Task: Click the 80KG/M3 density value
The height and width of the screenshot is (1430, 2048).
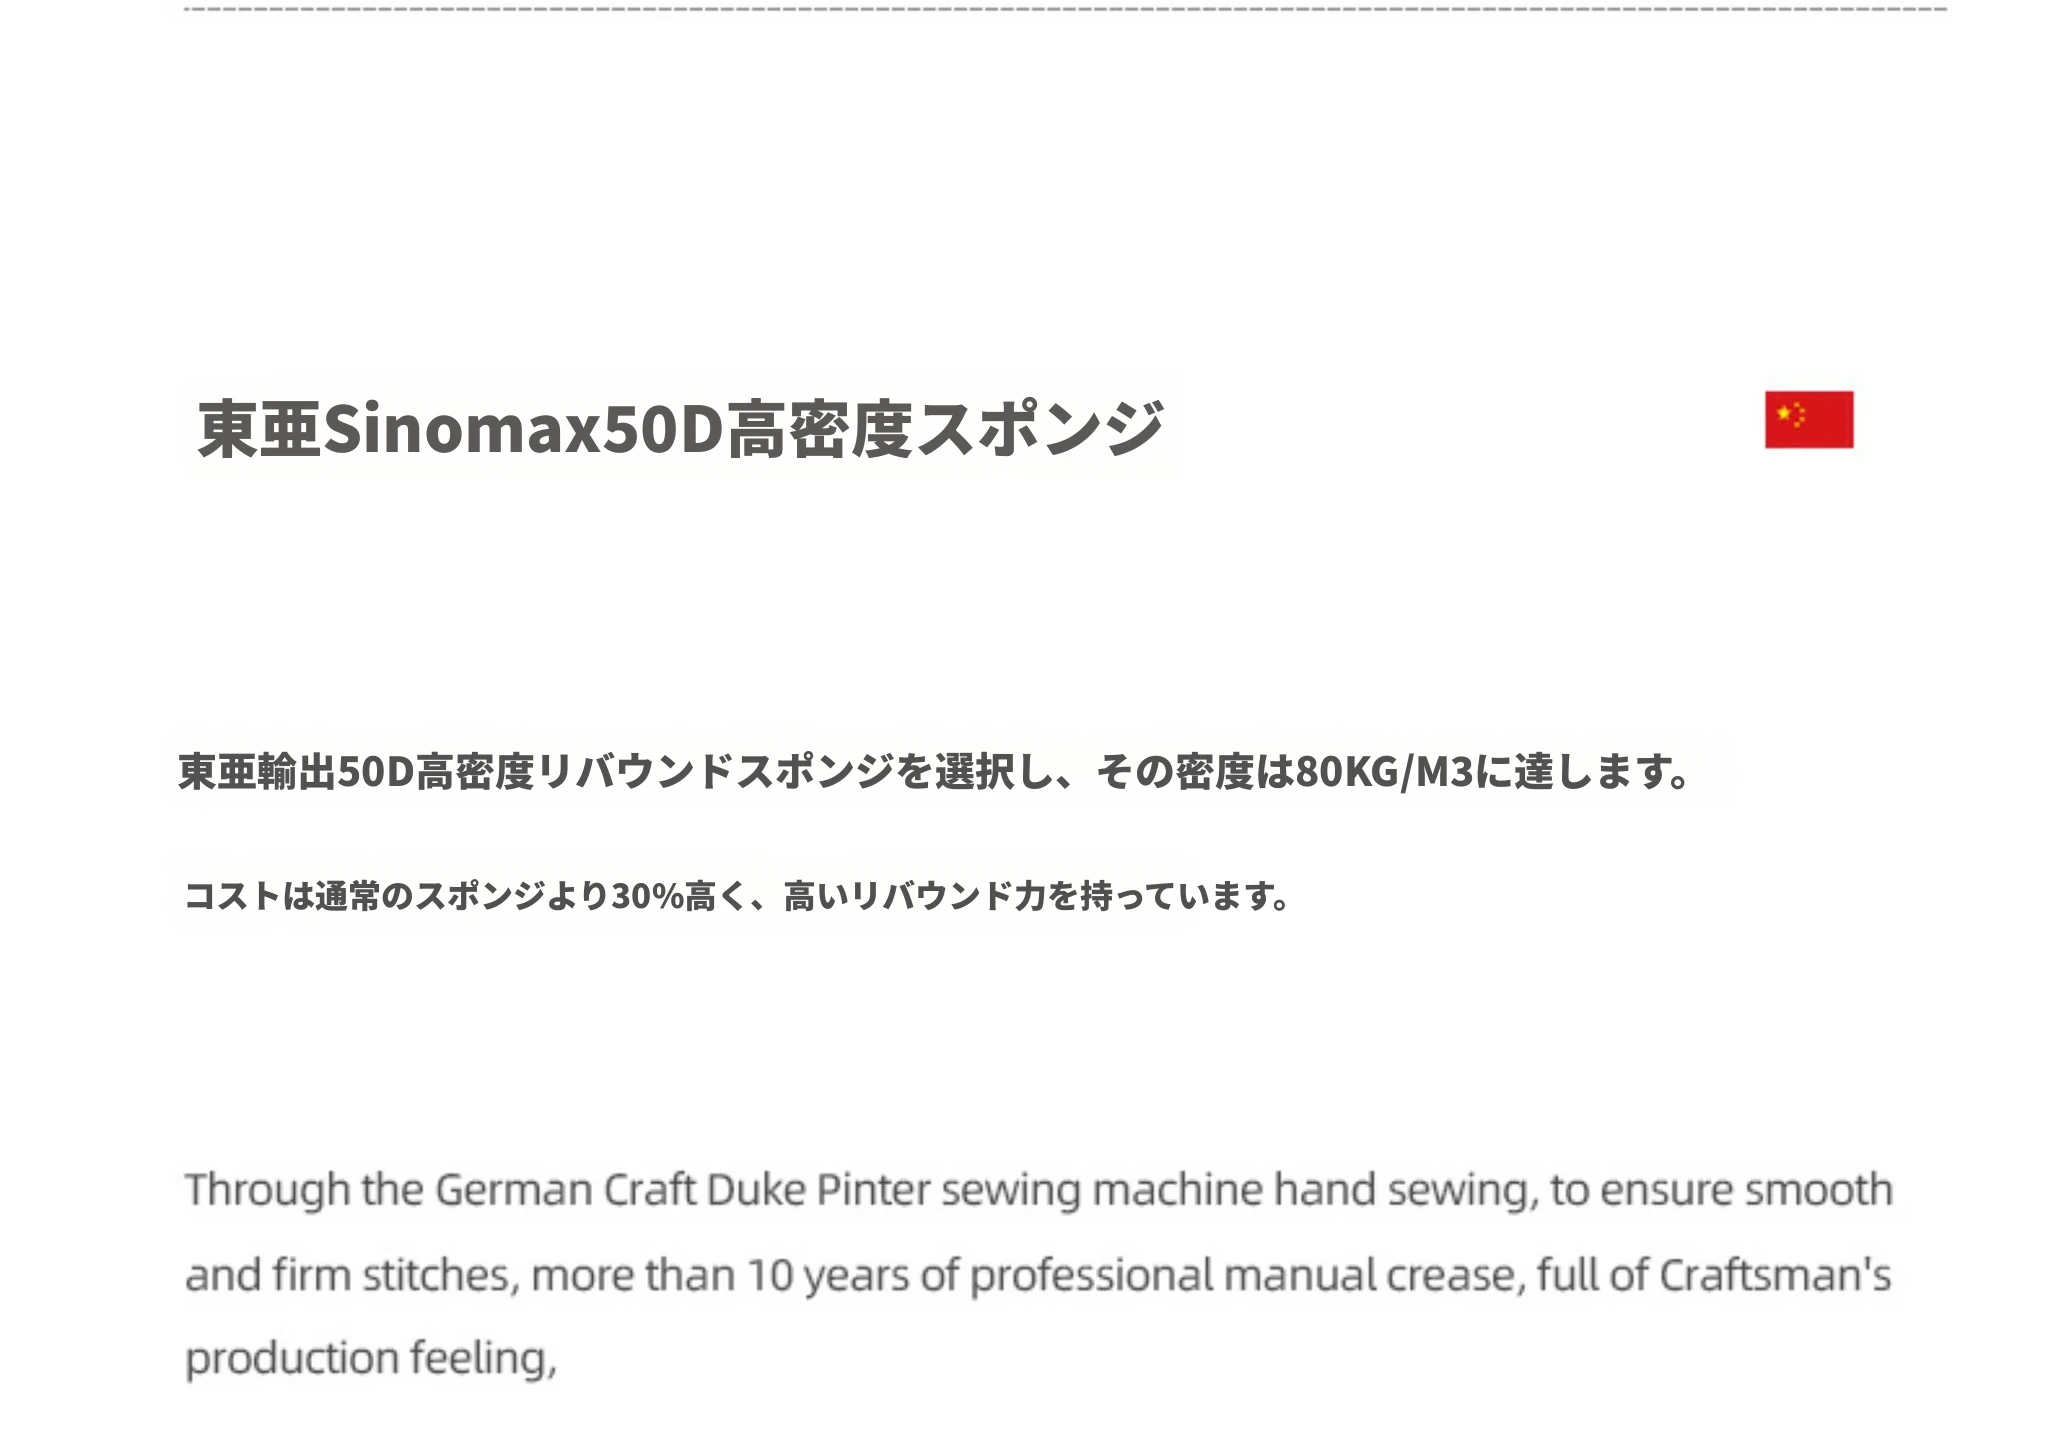Action: pos(1385,772)
